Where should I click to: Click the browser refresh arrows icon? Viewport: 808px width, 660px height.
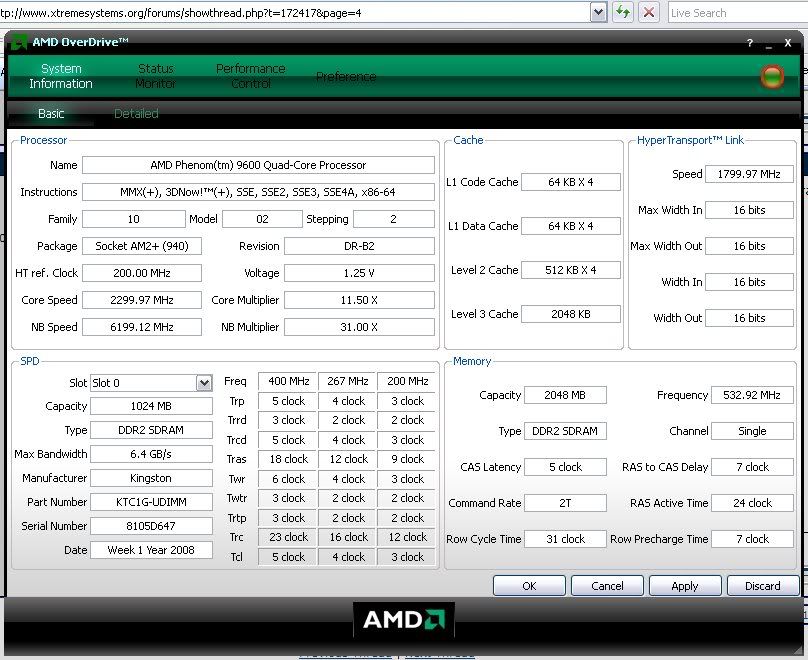(622, 12)
